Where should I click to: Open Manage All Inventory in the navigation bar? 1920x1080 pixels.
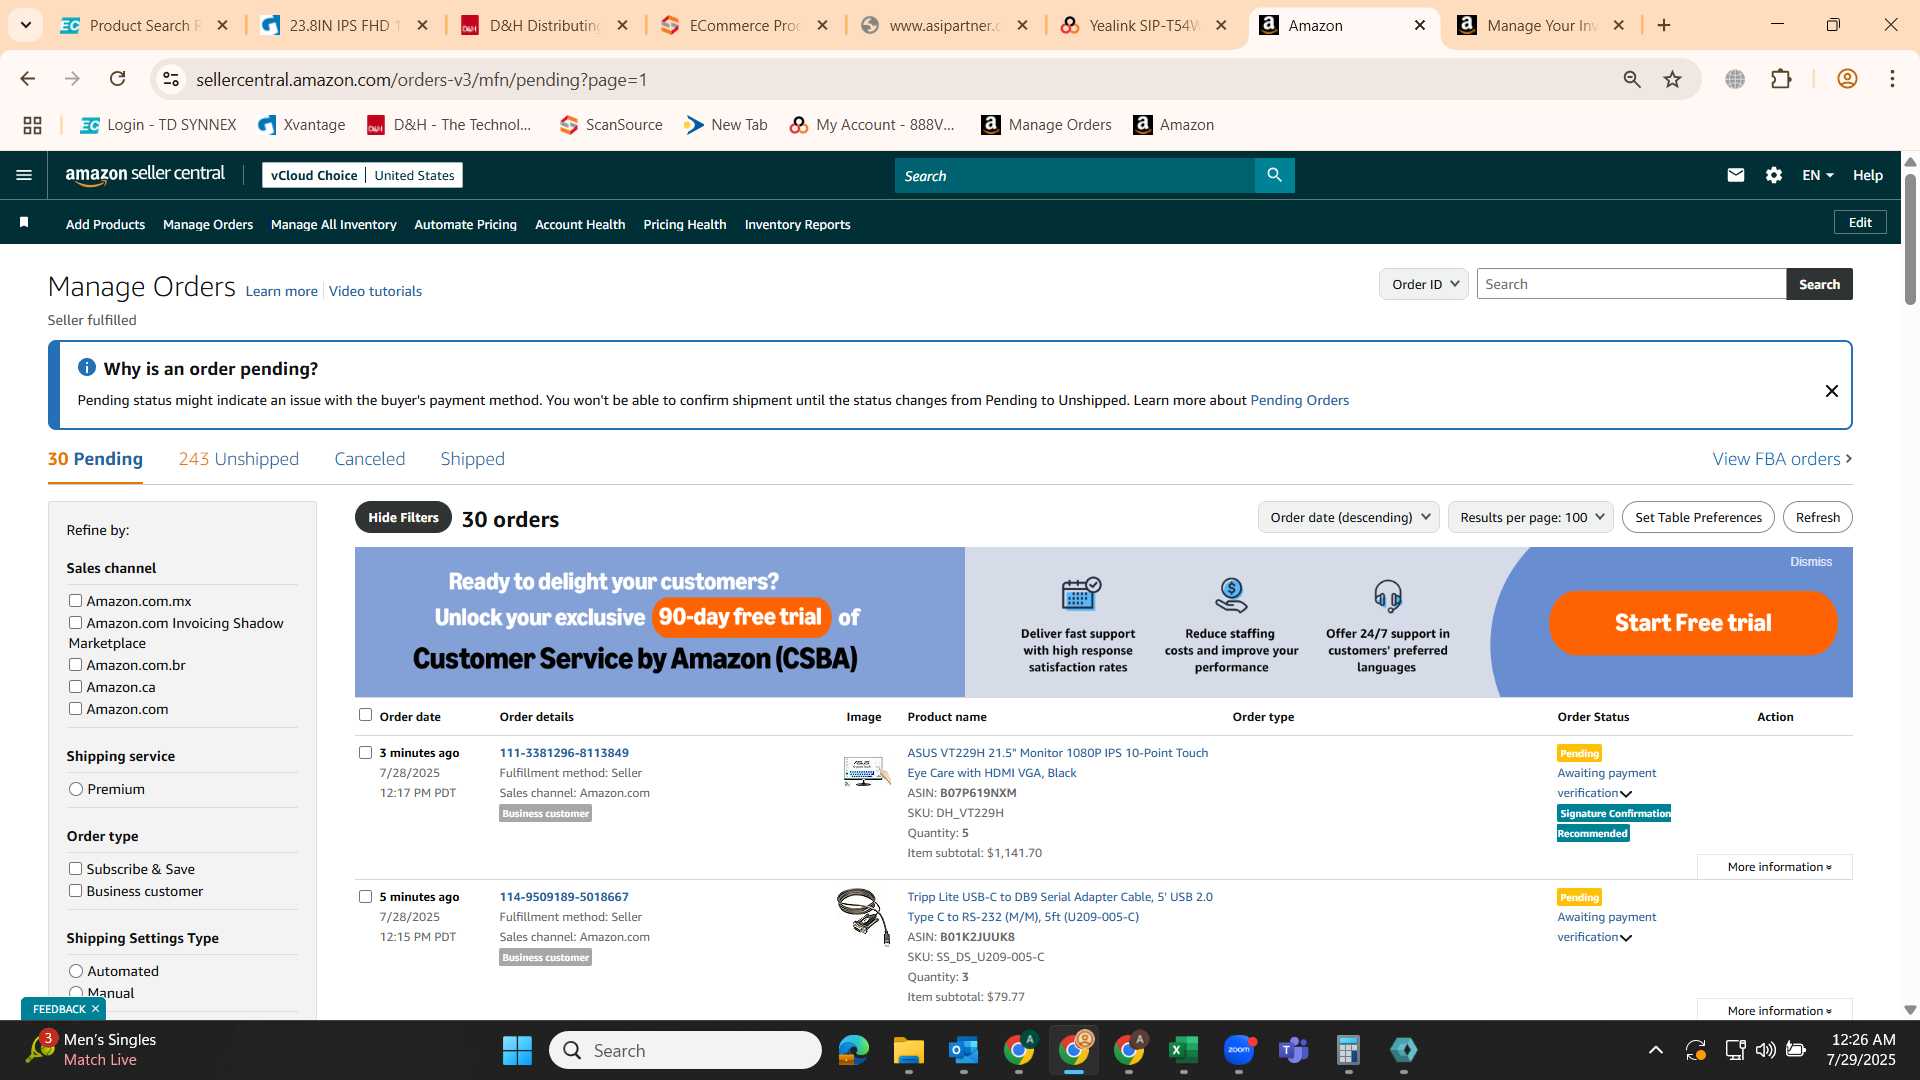click(333, 225)
